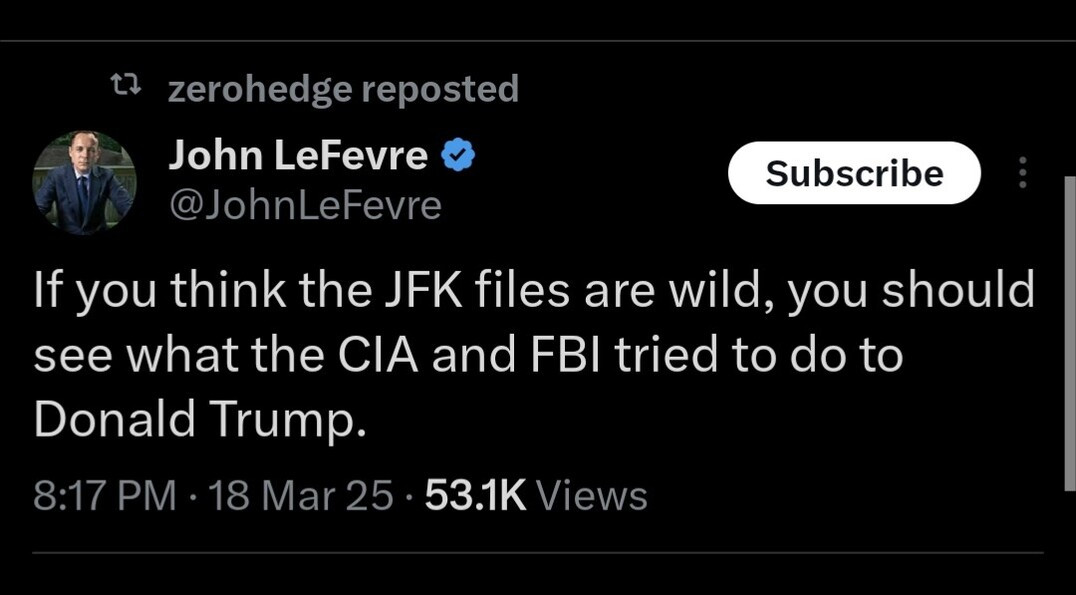
Task: Open the three-dot more options menu
Action: point(1022,173)
